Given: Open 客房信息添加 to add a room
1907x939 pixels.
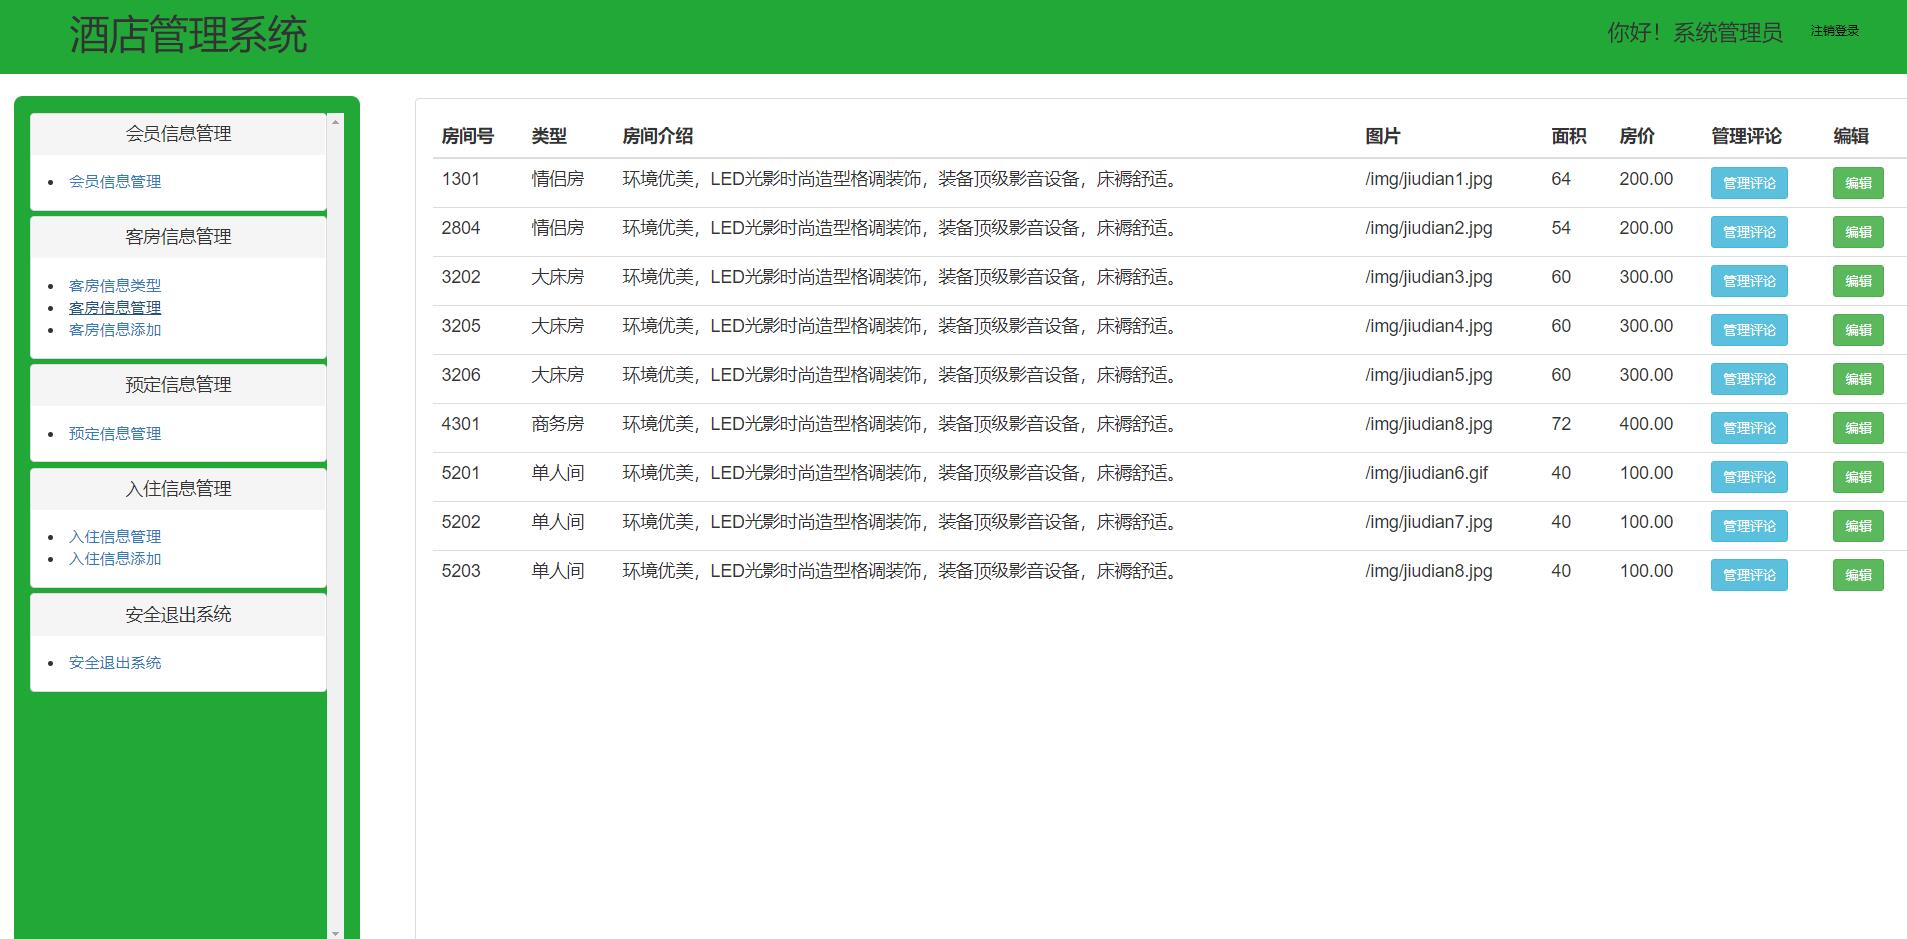Looking at the screenshot, I should (x=114, y=329).
